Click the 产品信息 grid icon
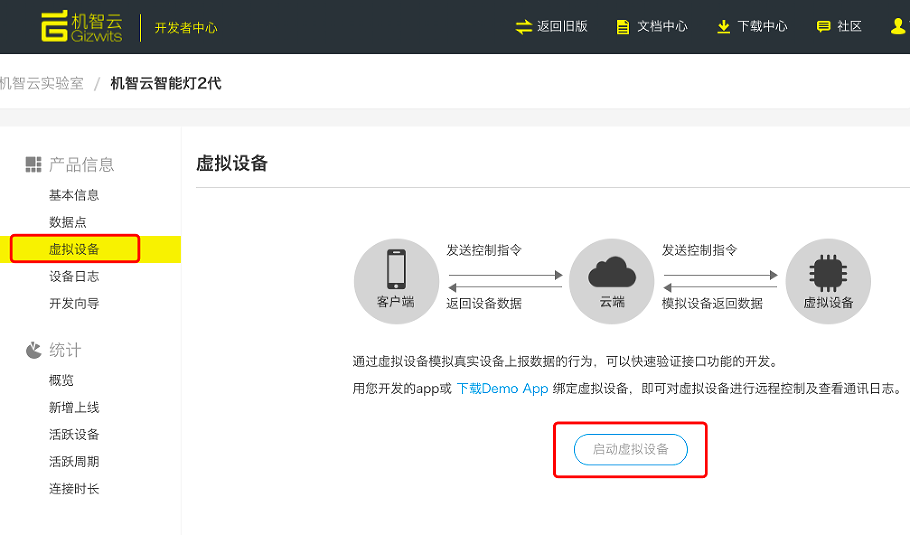This screenshot has width=910, height=535. tap(34, 165)
